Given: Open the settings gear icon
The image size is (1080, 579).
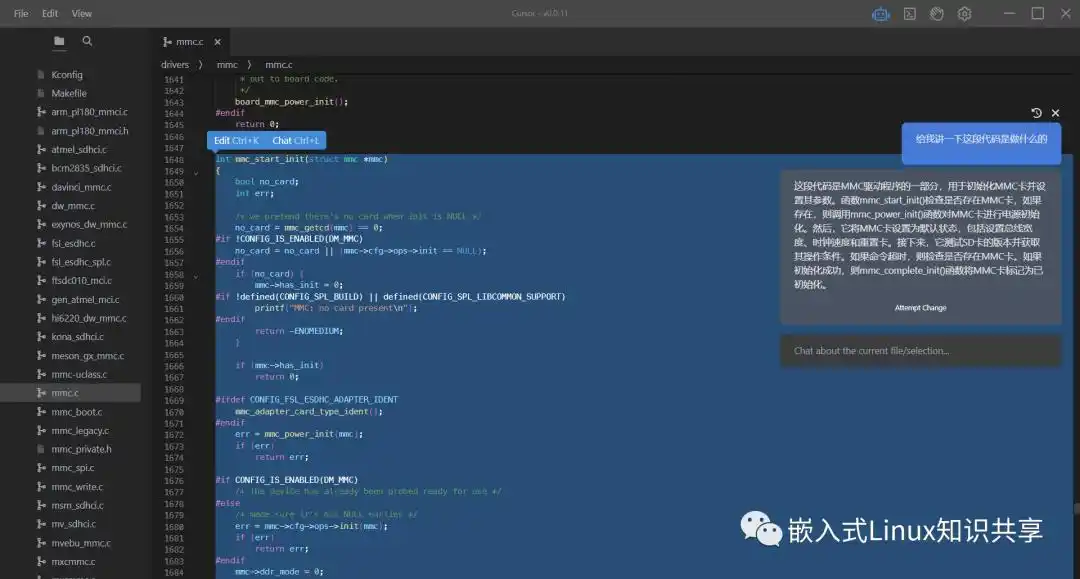Looking at the screenshot, I should (x=964, y=14).
